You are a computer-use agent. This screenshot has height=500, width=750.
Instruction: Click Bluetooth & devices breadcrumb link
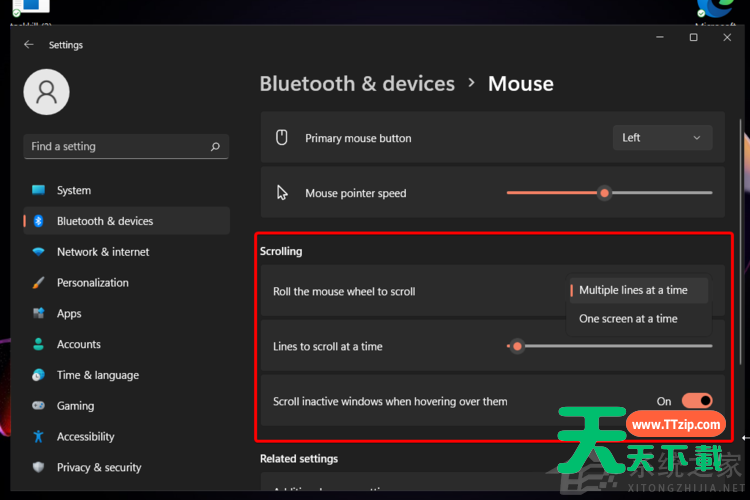click(x=357, y=84)
